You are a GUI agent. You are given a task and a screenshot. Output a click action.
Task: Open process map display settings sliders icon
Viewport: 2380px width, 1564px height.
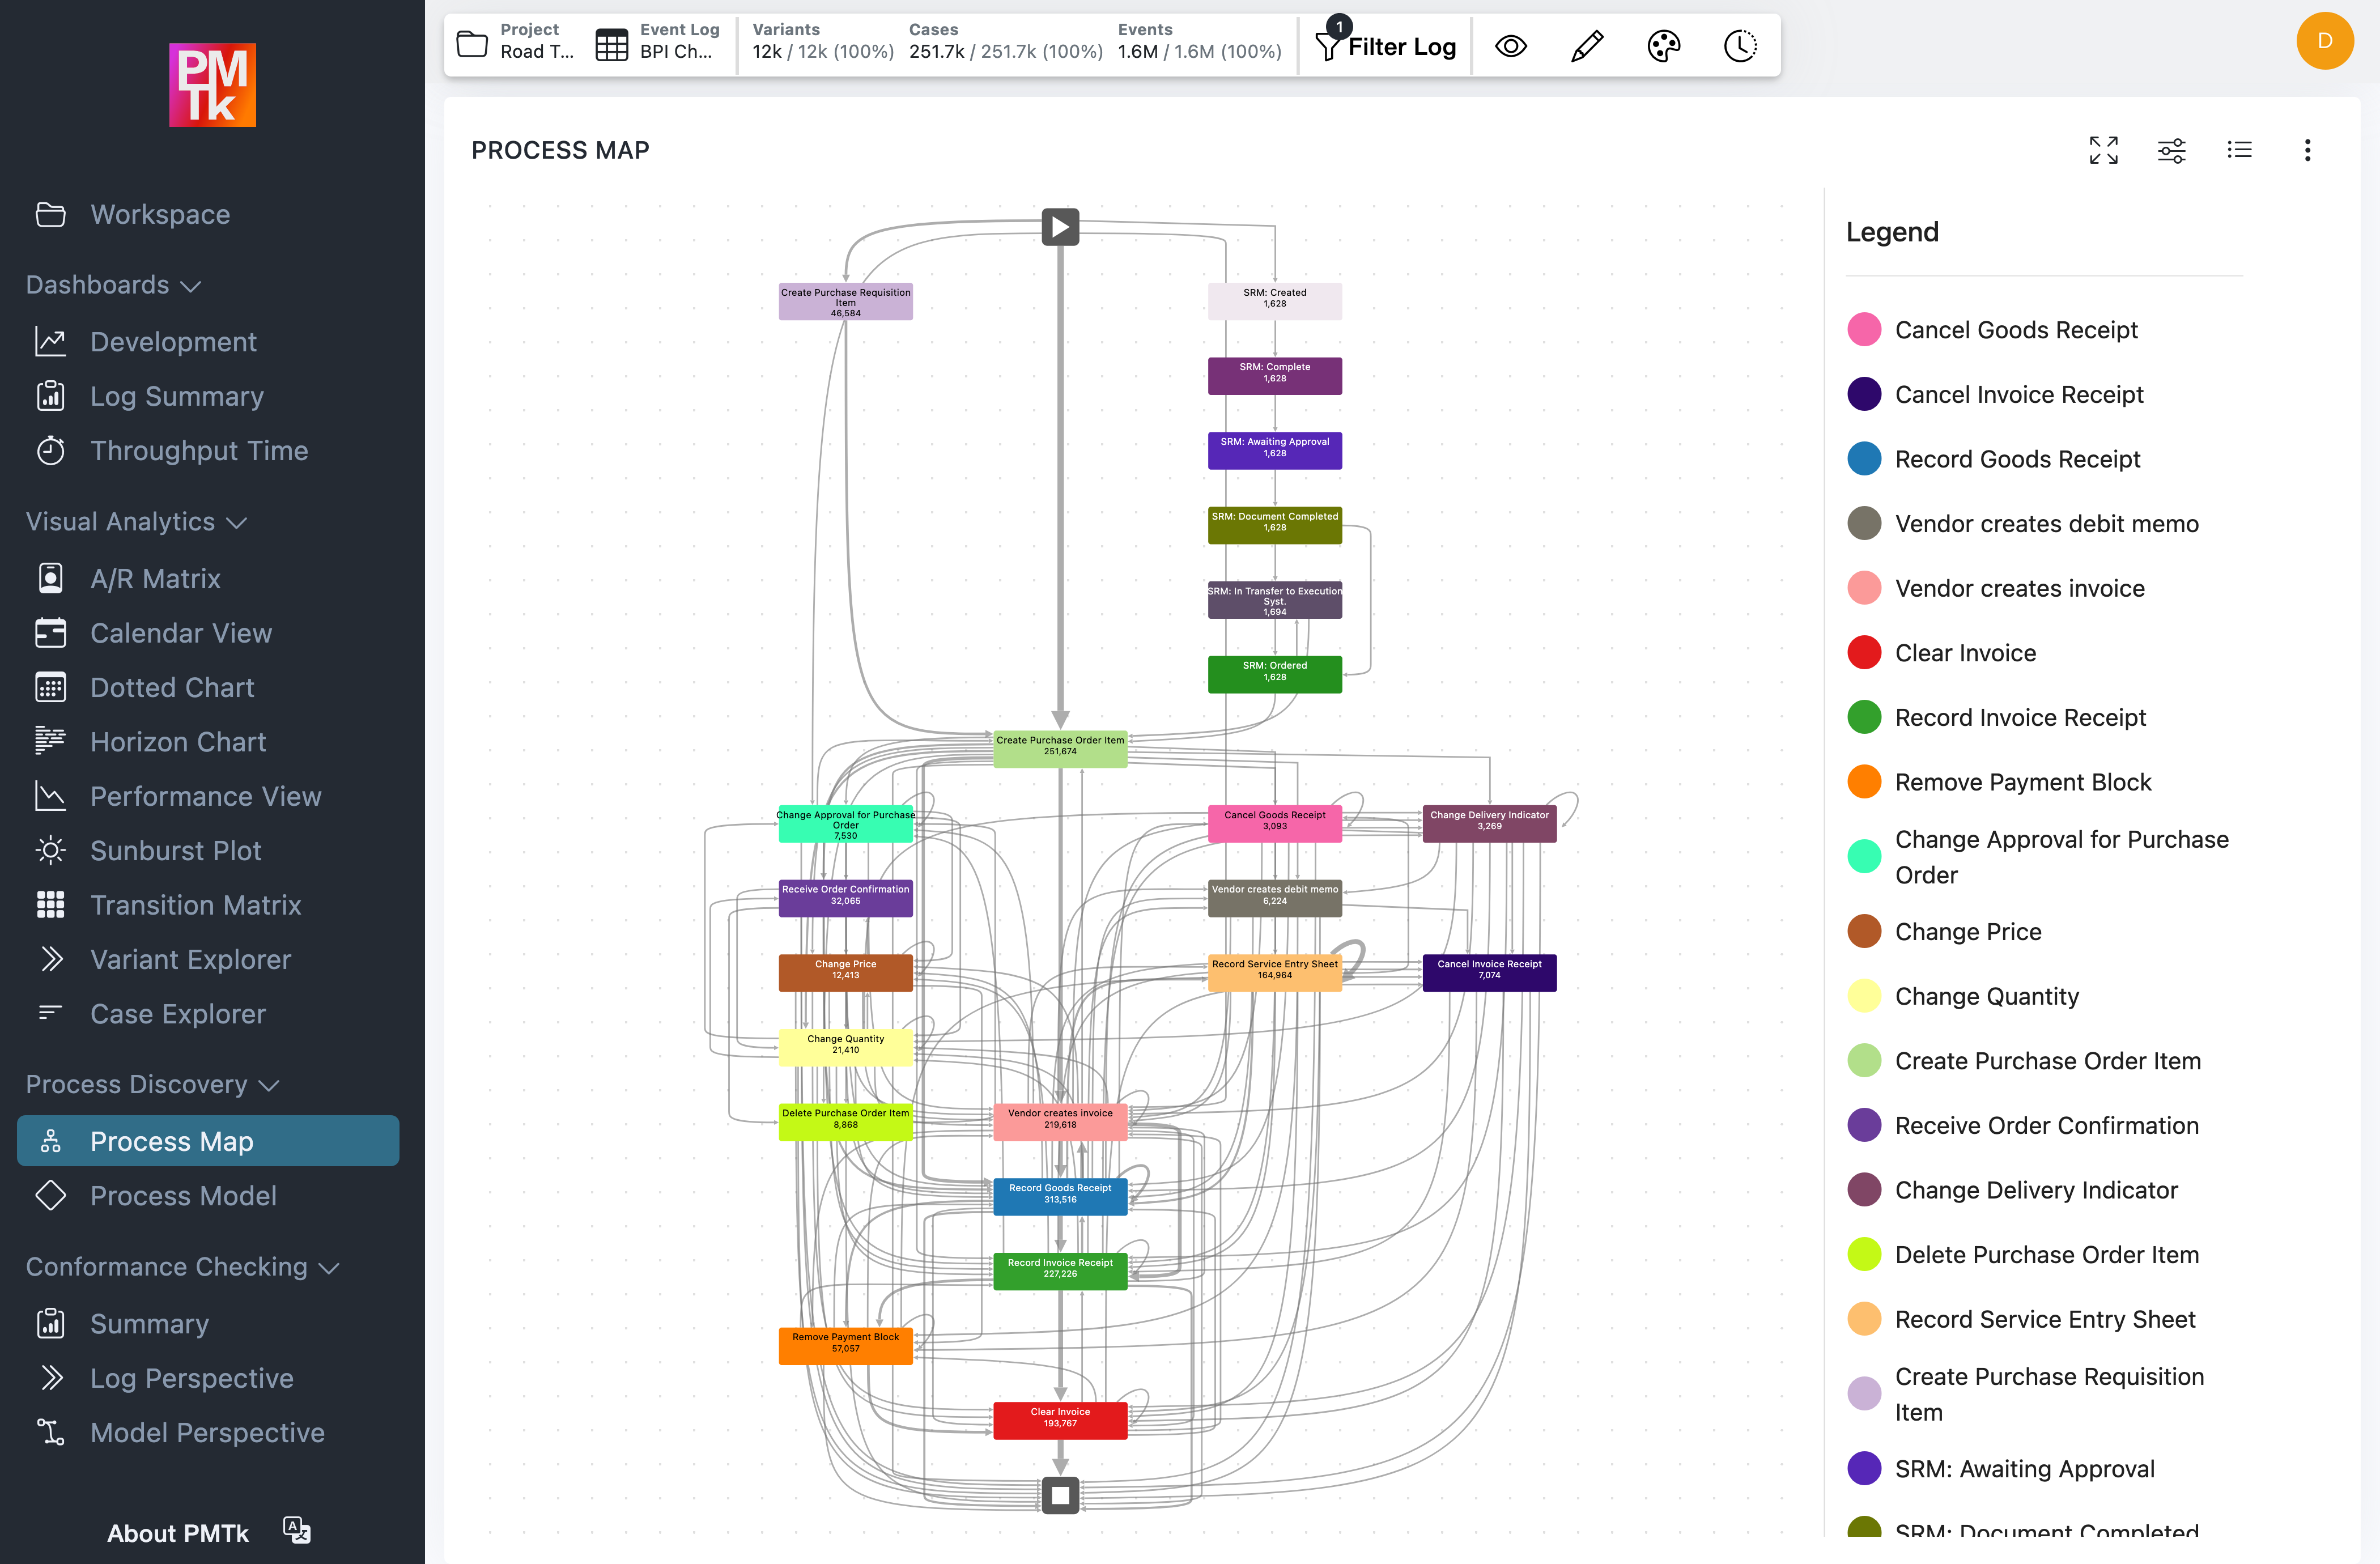pos(2172,150)
